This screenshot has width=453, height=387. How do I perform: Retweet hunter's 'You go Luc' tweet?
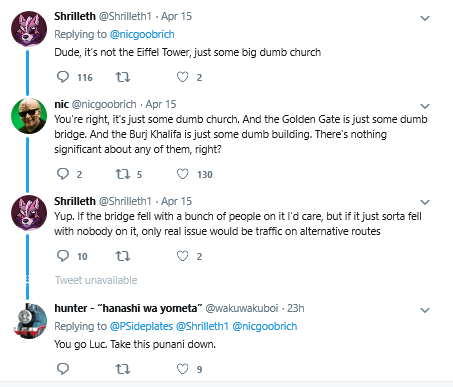click(123, 369)
